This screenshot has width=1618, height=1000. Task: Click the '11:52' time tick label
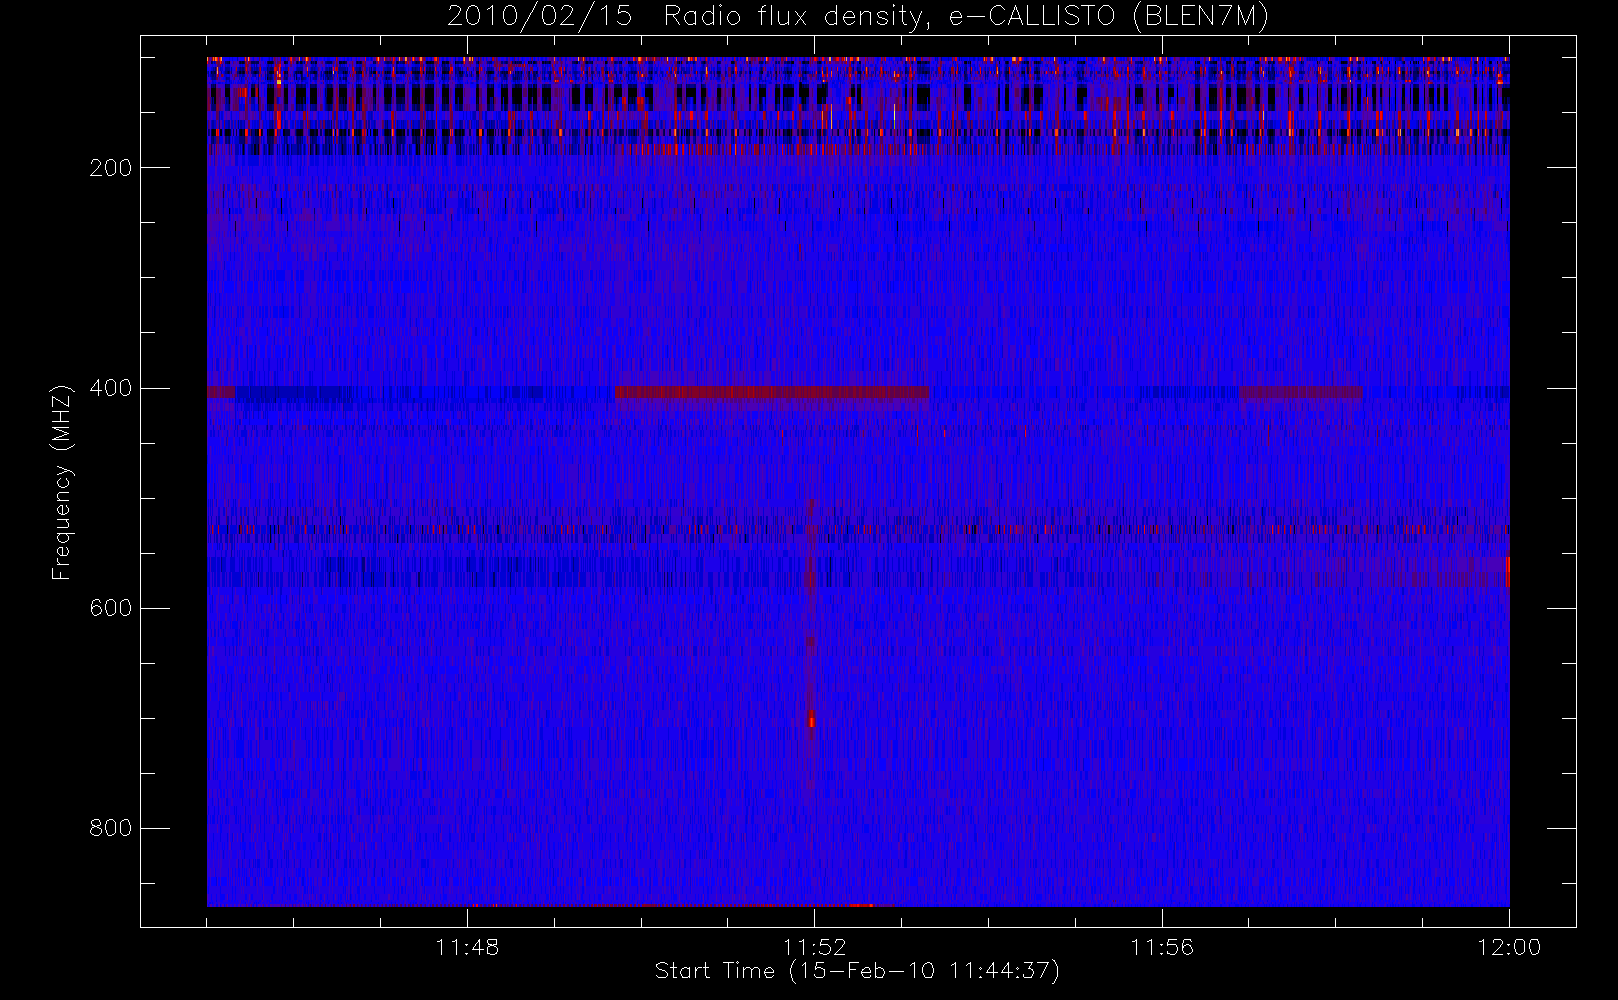(814, 947)
